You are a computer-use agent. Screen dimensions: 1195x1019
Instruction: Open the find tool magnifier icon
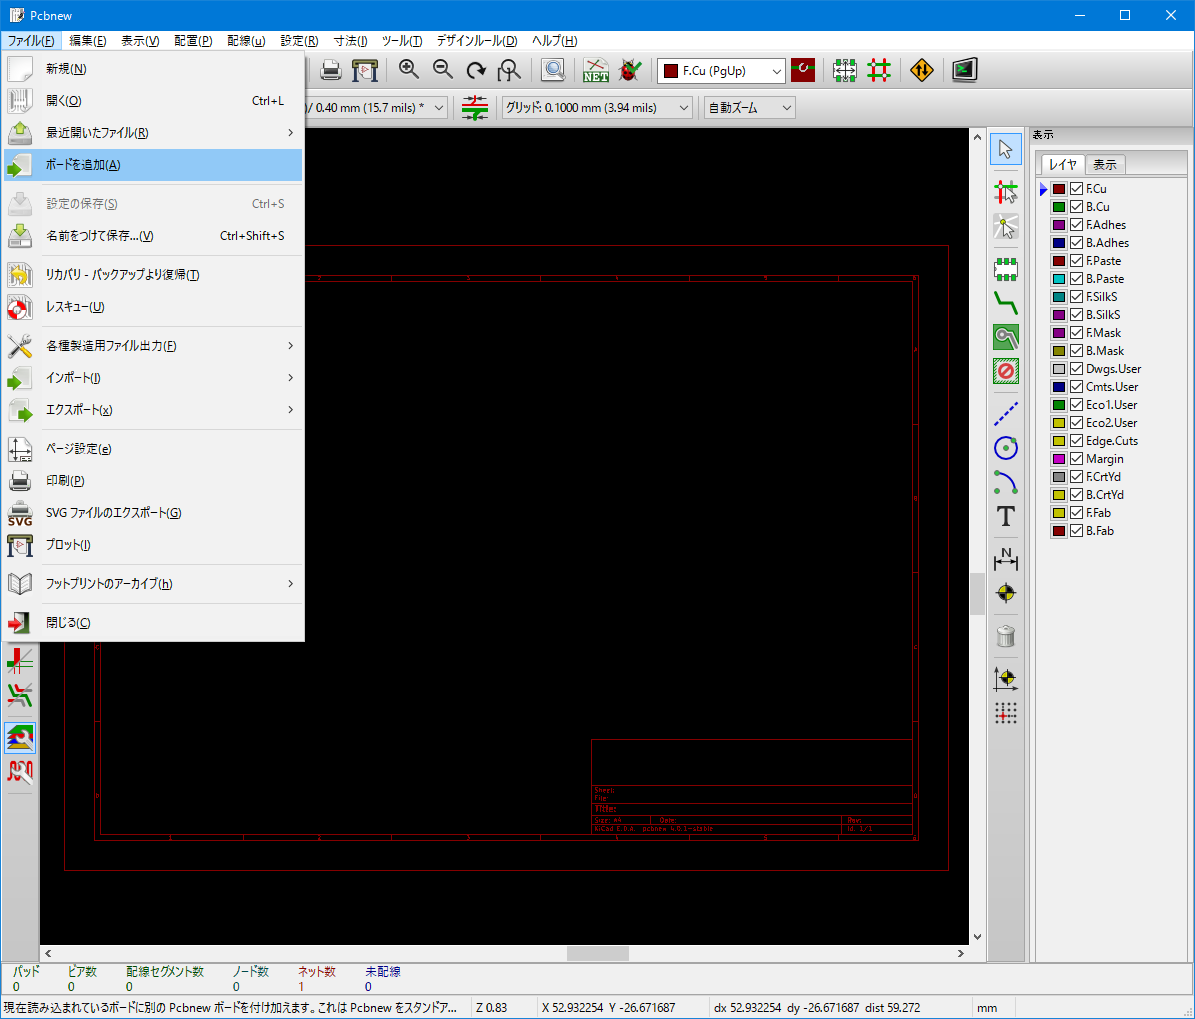pos(553,70)
